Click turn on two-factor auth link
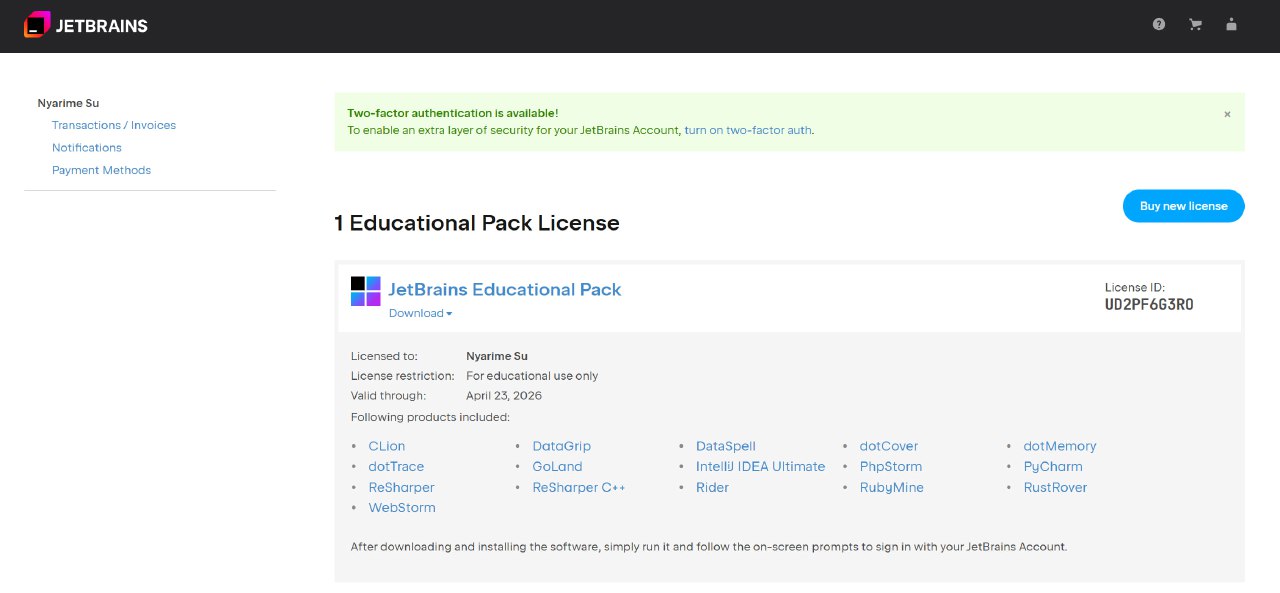Viewport: 1280px width, 593px height. 747,130
